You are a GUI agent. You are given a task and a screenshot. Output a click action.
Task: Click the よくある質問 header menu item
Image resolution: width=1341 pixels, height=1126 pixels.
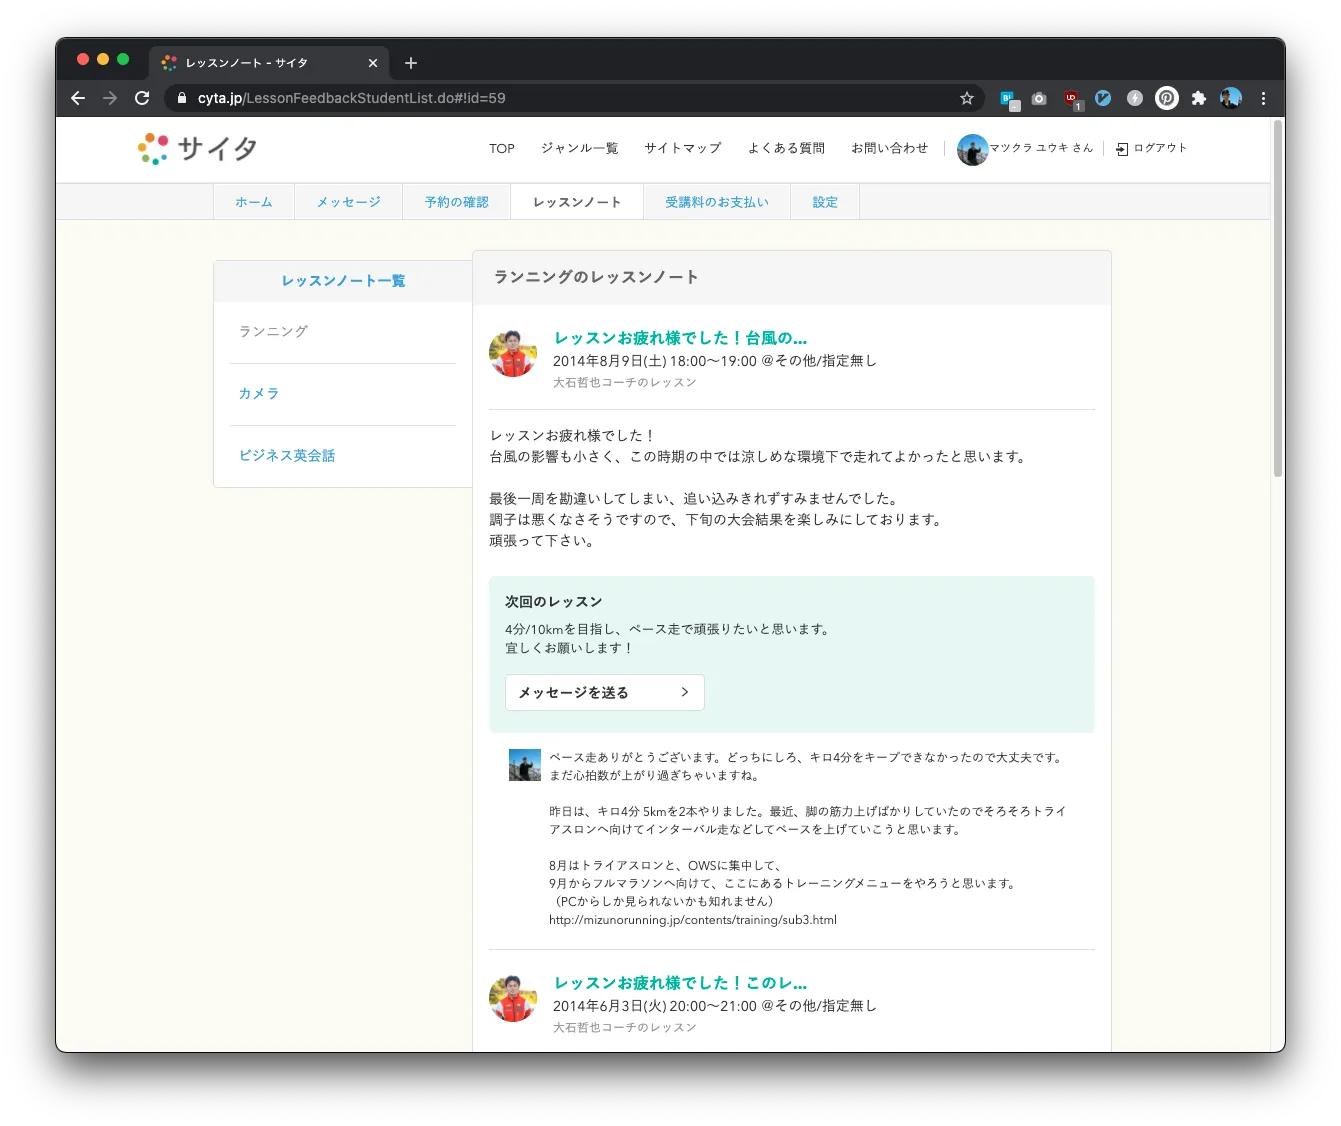click(x=786, y=148)
